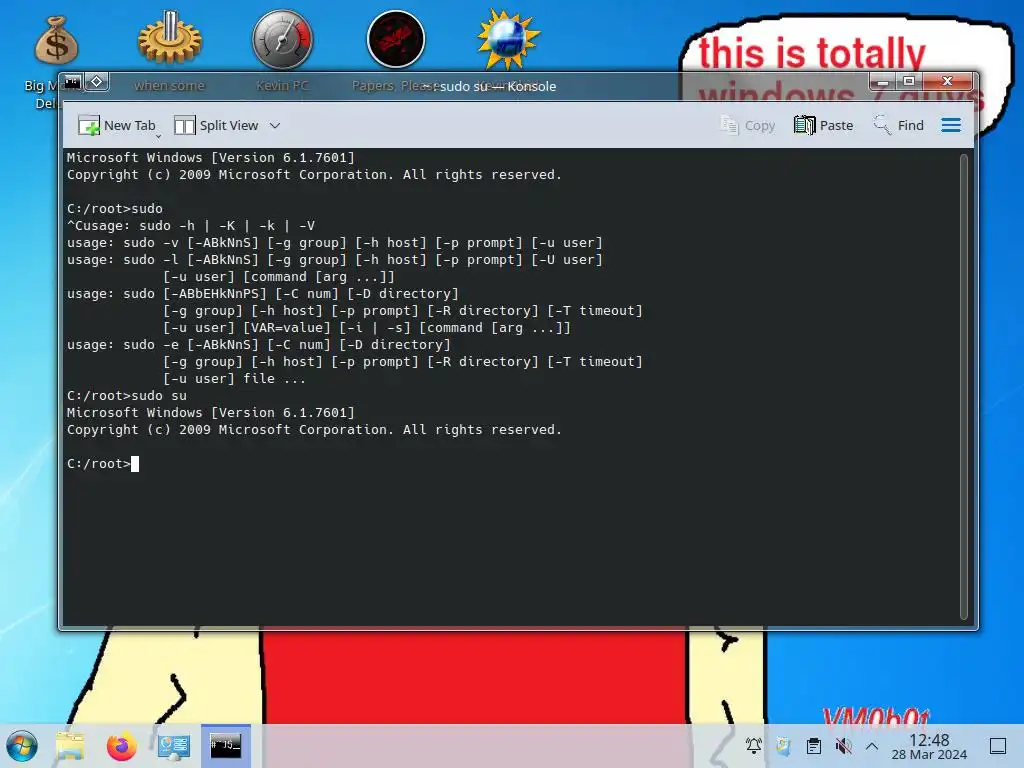1024x768 pixels.
Task: Click first 'Microsoft Windows [Version 6.1.7601]' line
Action: point(210,157)
